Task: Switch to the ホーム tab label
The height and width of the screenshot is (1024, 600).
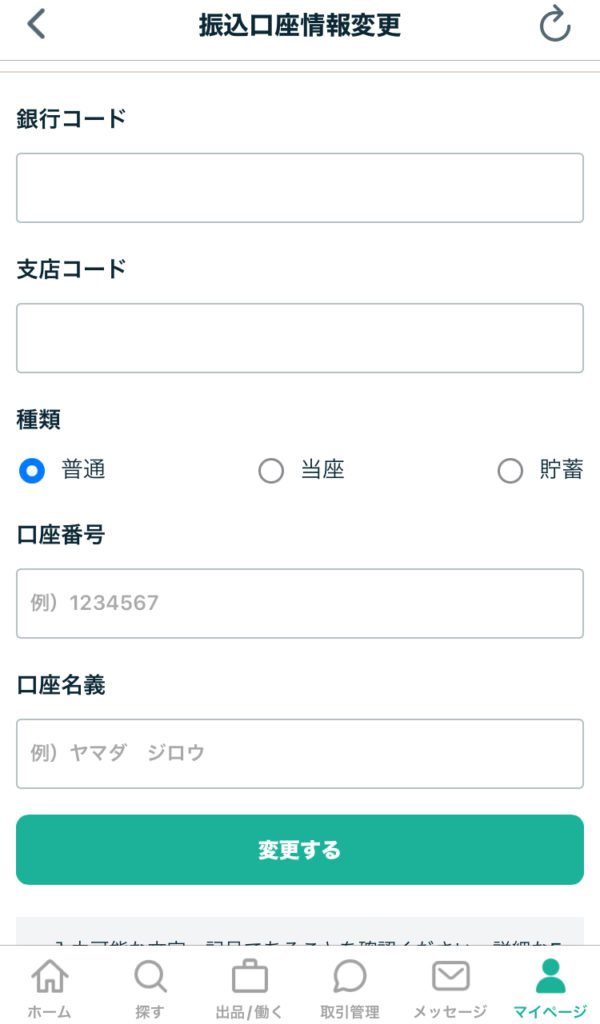Action: coord(49,1011)
